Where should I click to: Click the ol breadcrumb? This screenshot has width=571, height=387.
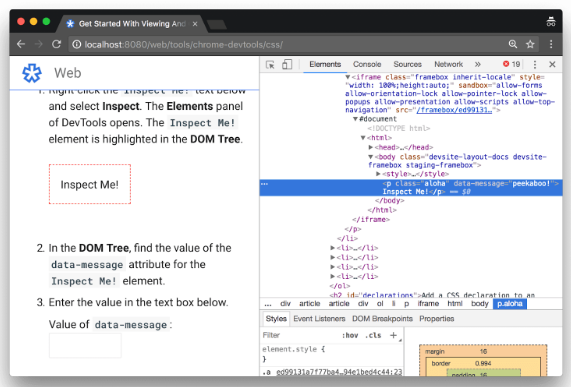380,304
